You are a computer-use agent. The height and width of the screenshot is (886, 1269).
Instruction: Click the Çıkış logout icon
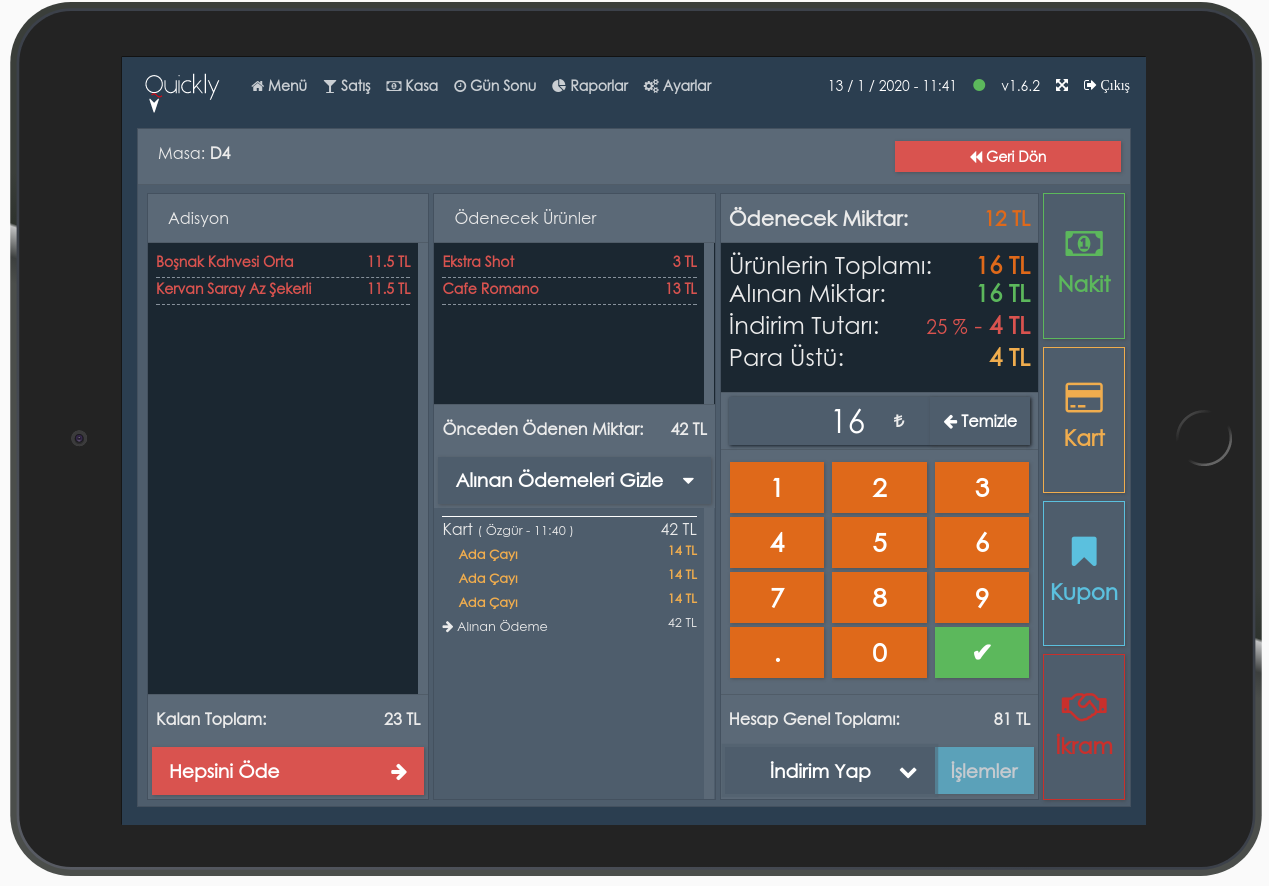[1090, 86]
